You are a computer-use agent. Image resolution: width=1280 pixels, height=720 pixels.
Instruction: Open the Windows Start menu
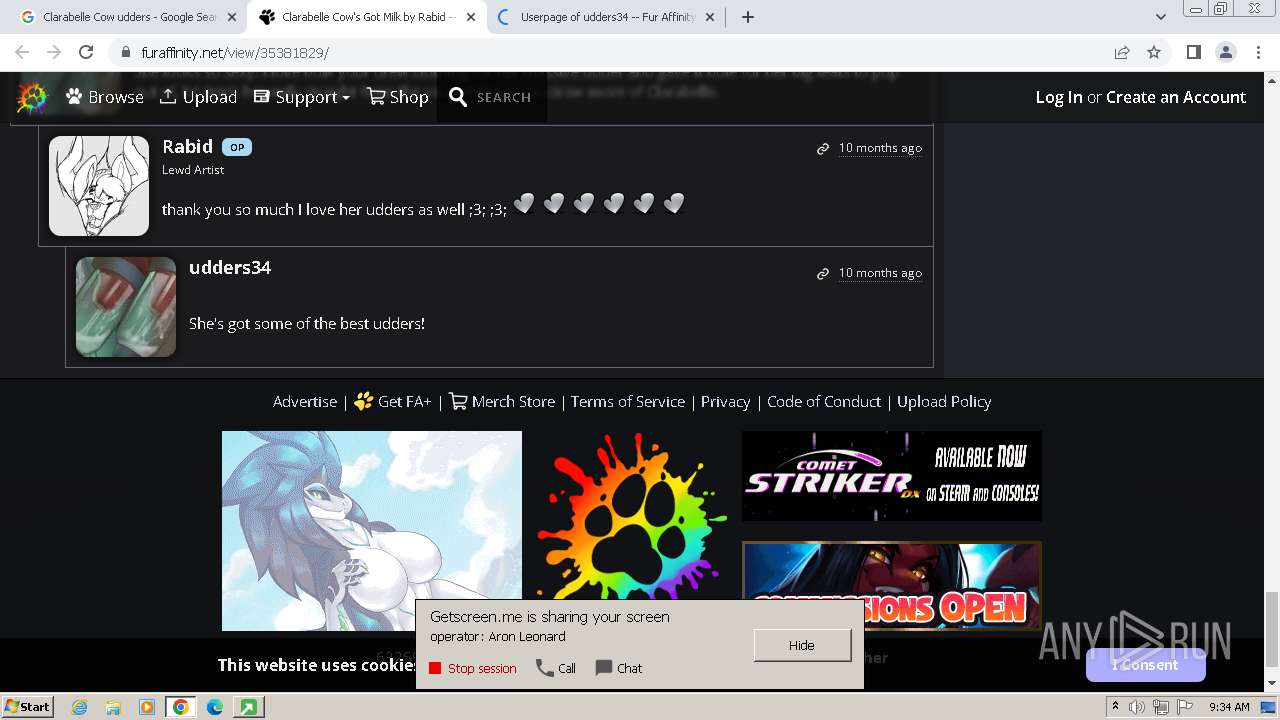click(x=27, y=707)
